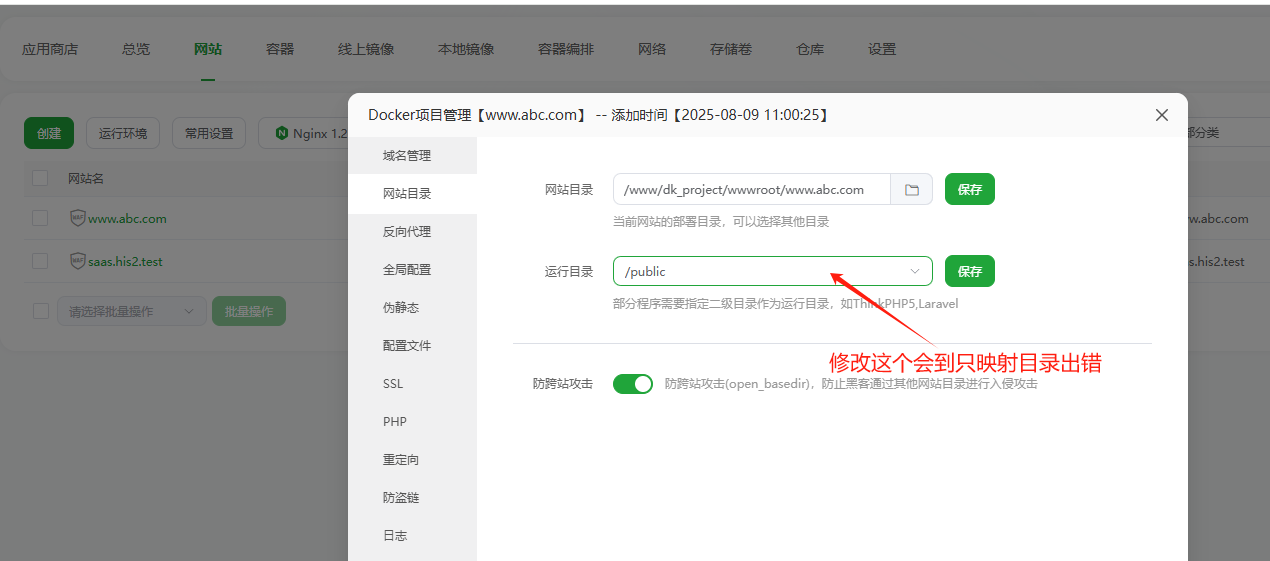This screenshot has width=1270, height=561.
Task: Click the WAF shield icon beside saas.his2.test
Action: point(77,261)
